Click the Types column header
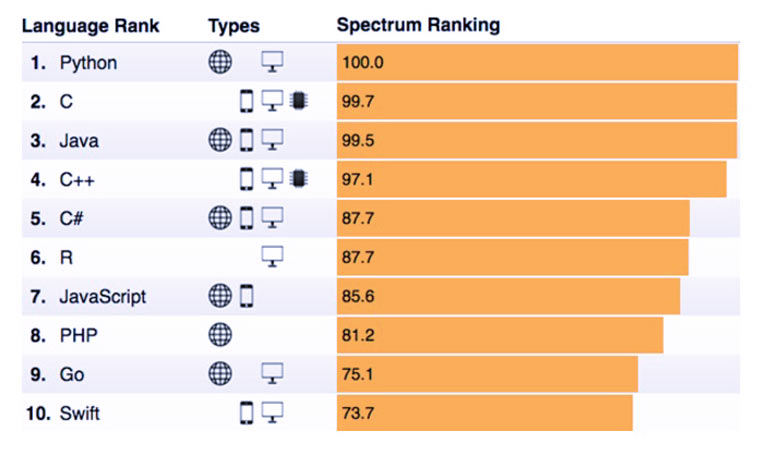This screenshot has width=760, height=455. pos(233,25)
